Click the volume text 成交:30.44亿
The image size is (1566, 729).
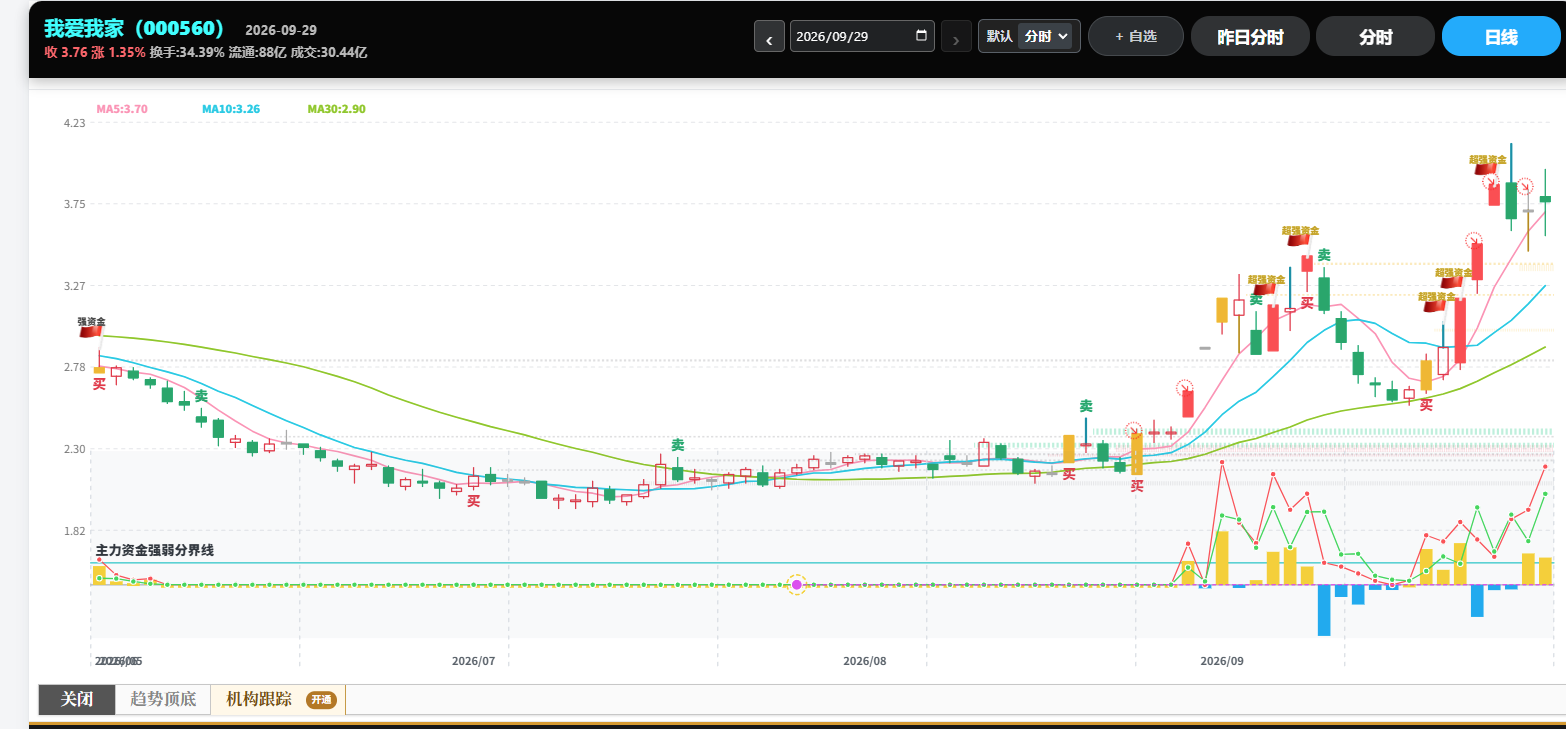pos(329,52)
